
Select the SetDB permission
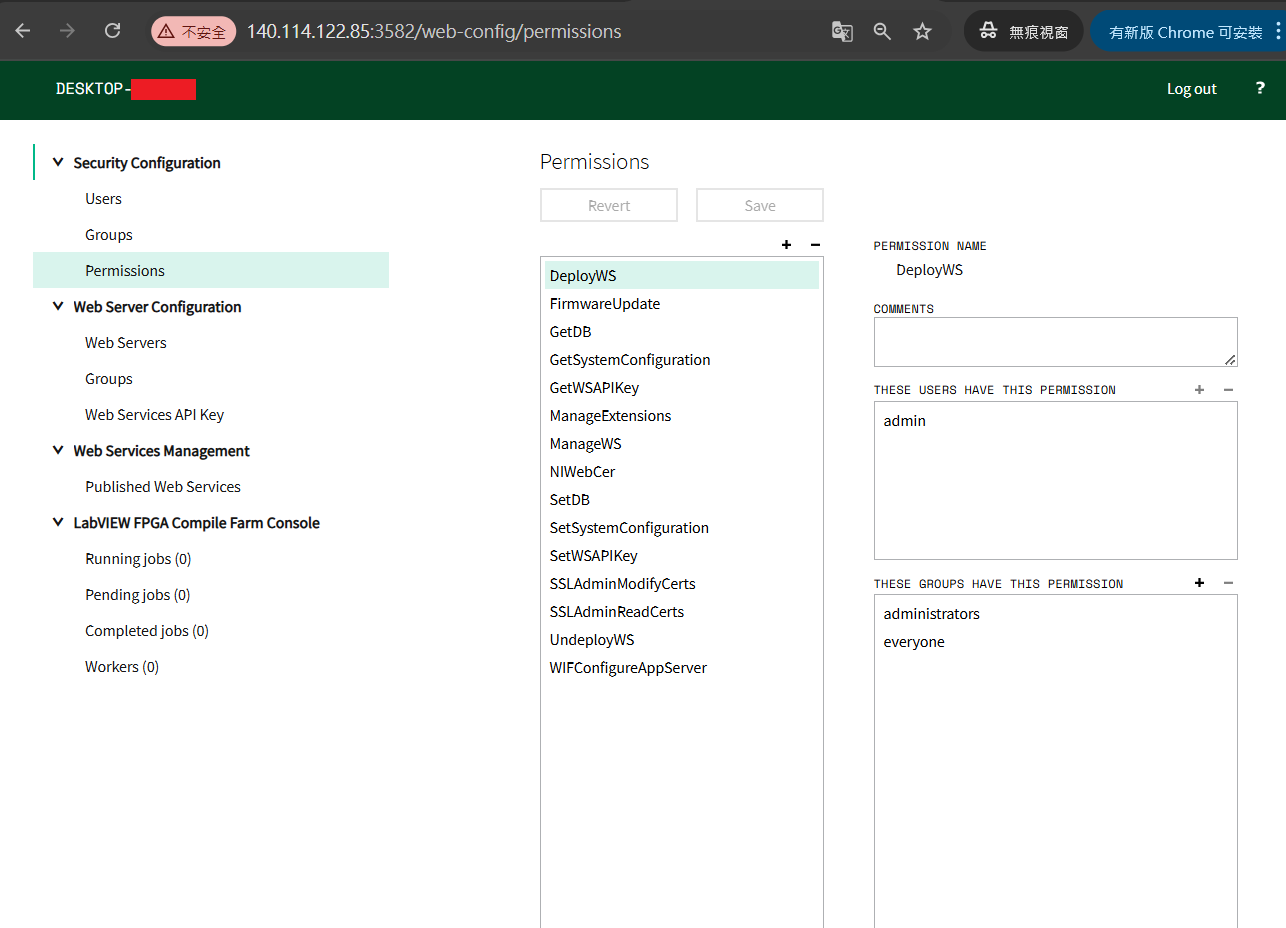pos(682,500)
